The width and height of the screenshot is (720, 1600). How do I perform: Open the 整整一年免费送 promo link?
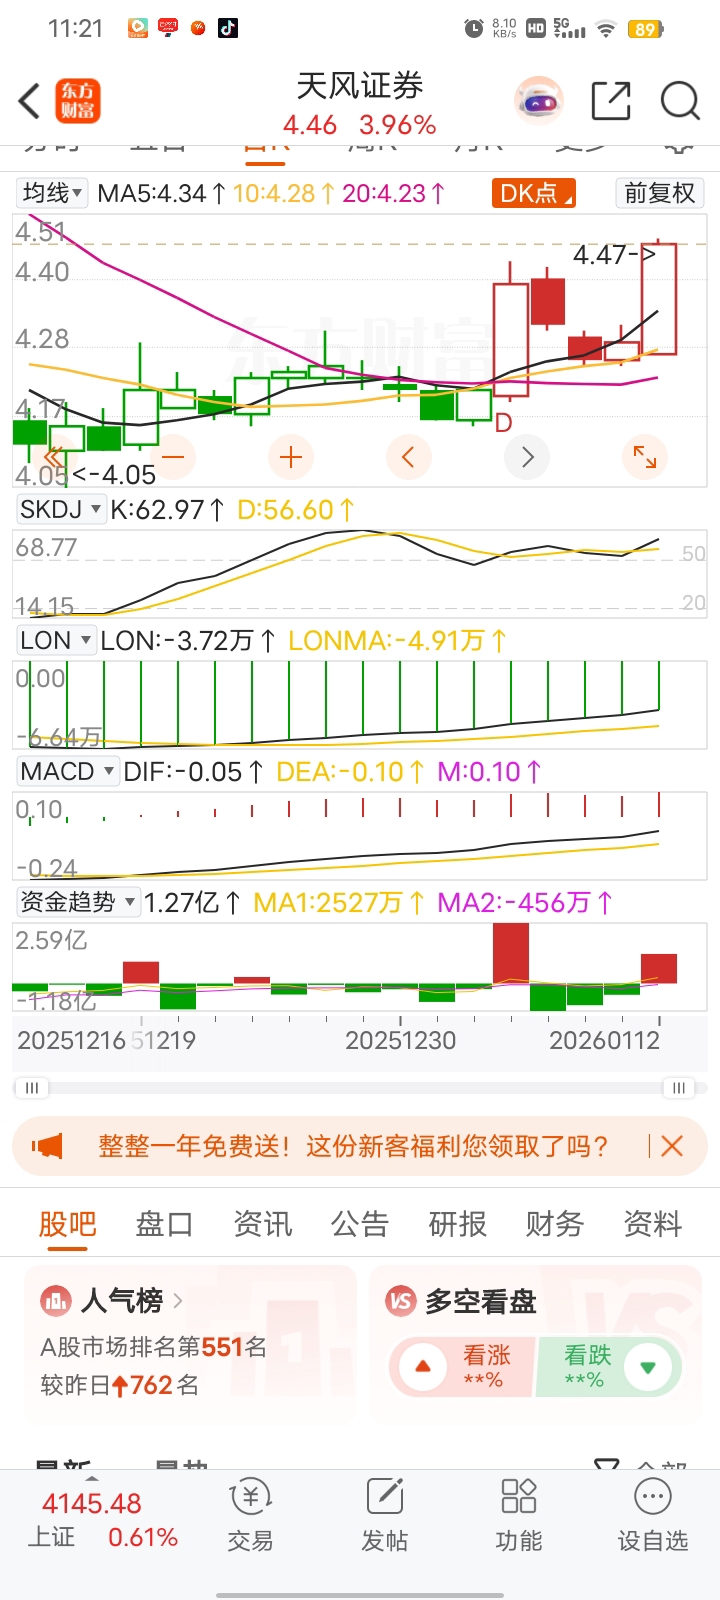(353, 1146)
